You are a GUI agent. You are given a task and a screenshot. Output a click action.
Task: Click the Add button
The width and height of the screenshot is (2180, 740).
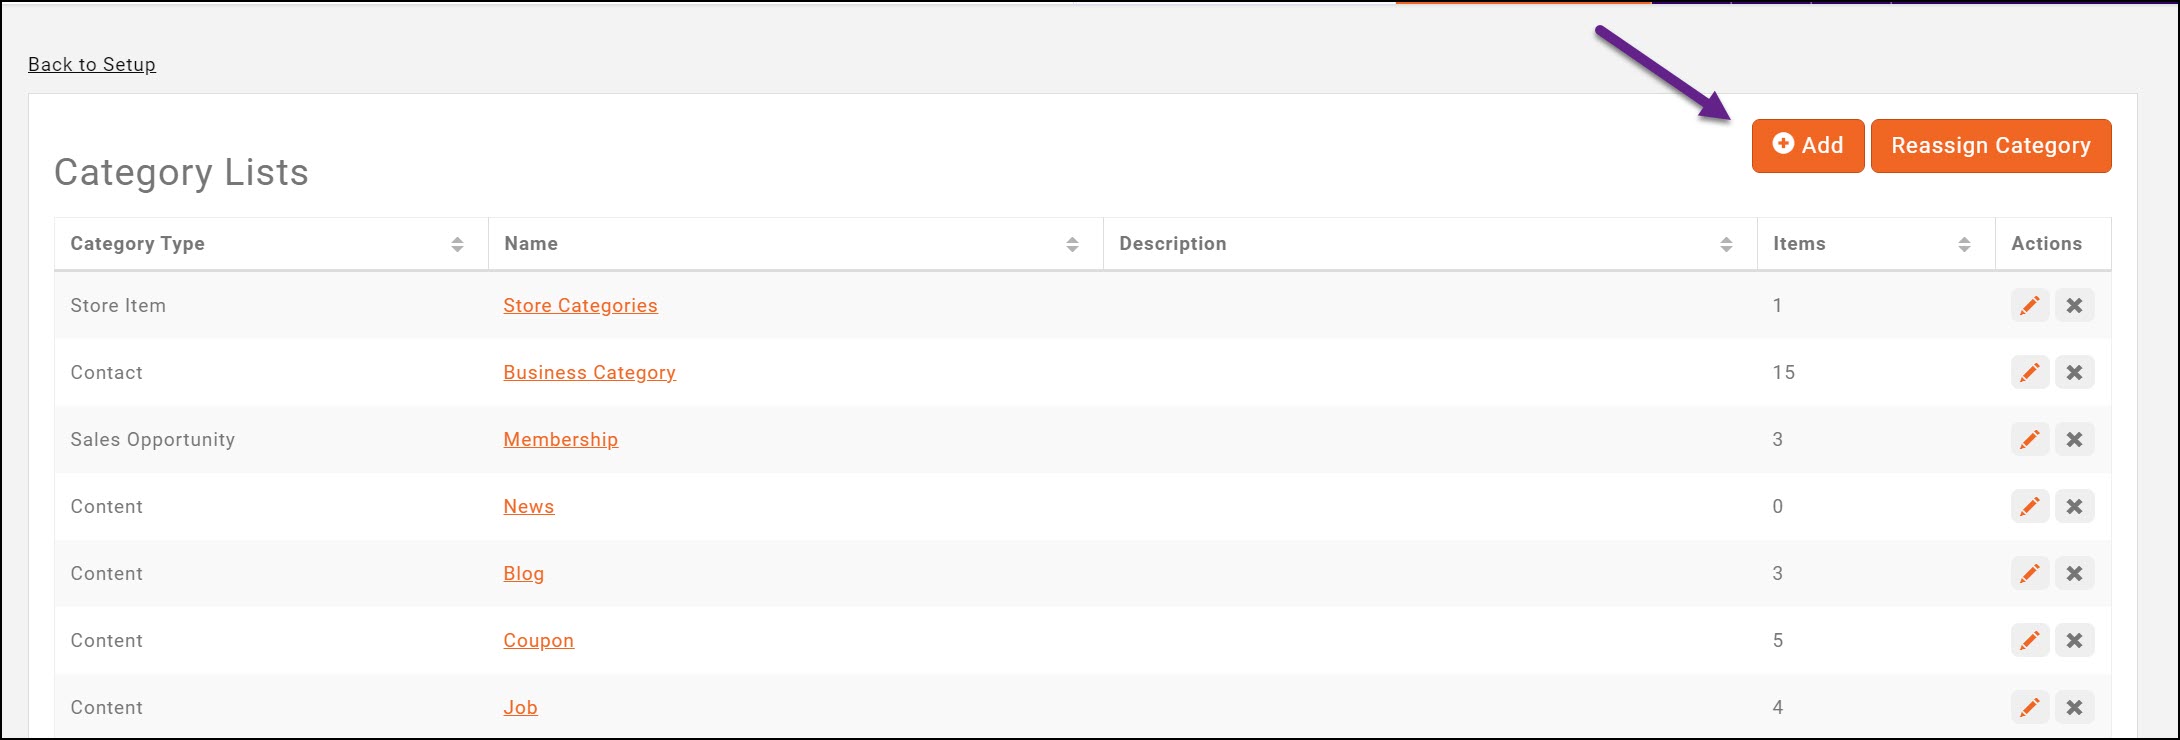(x=1808, y=145)
